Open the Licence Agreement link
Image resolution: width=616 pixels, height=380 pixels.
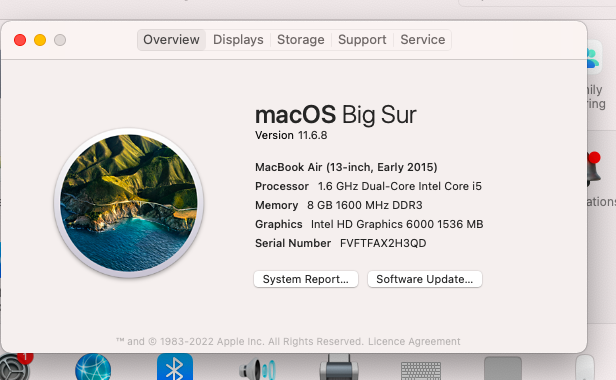414,341
